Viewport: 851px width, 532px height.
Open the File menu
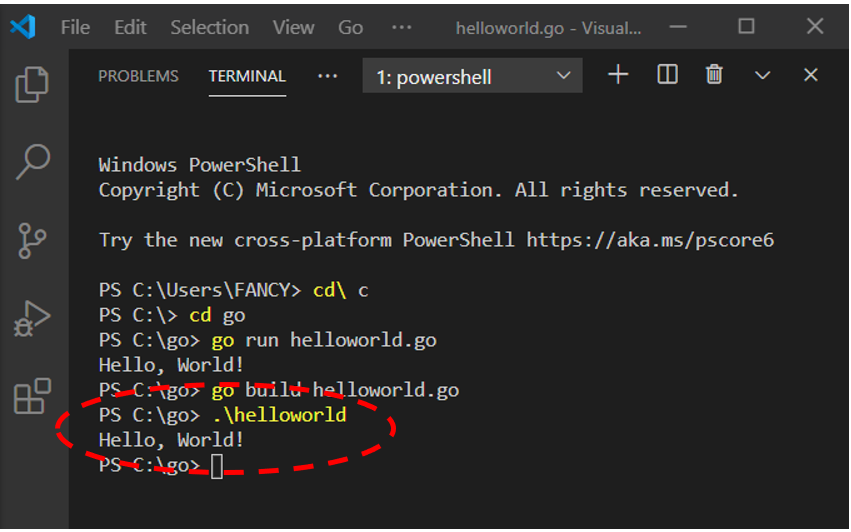75,27
